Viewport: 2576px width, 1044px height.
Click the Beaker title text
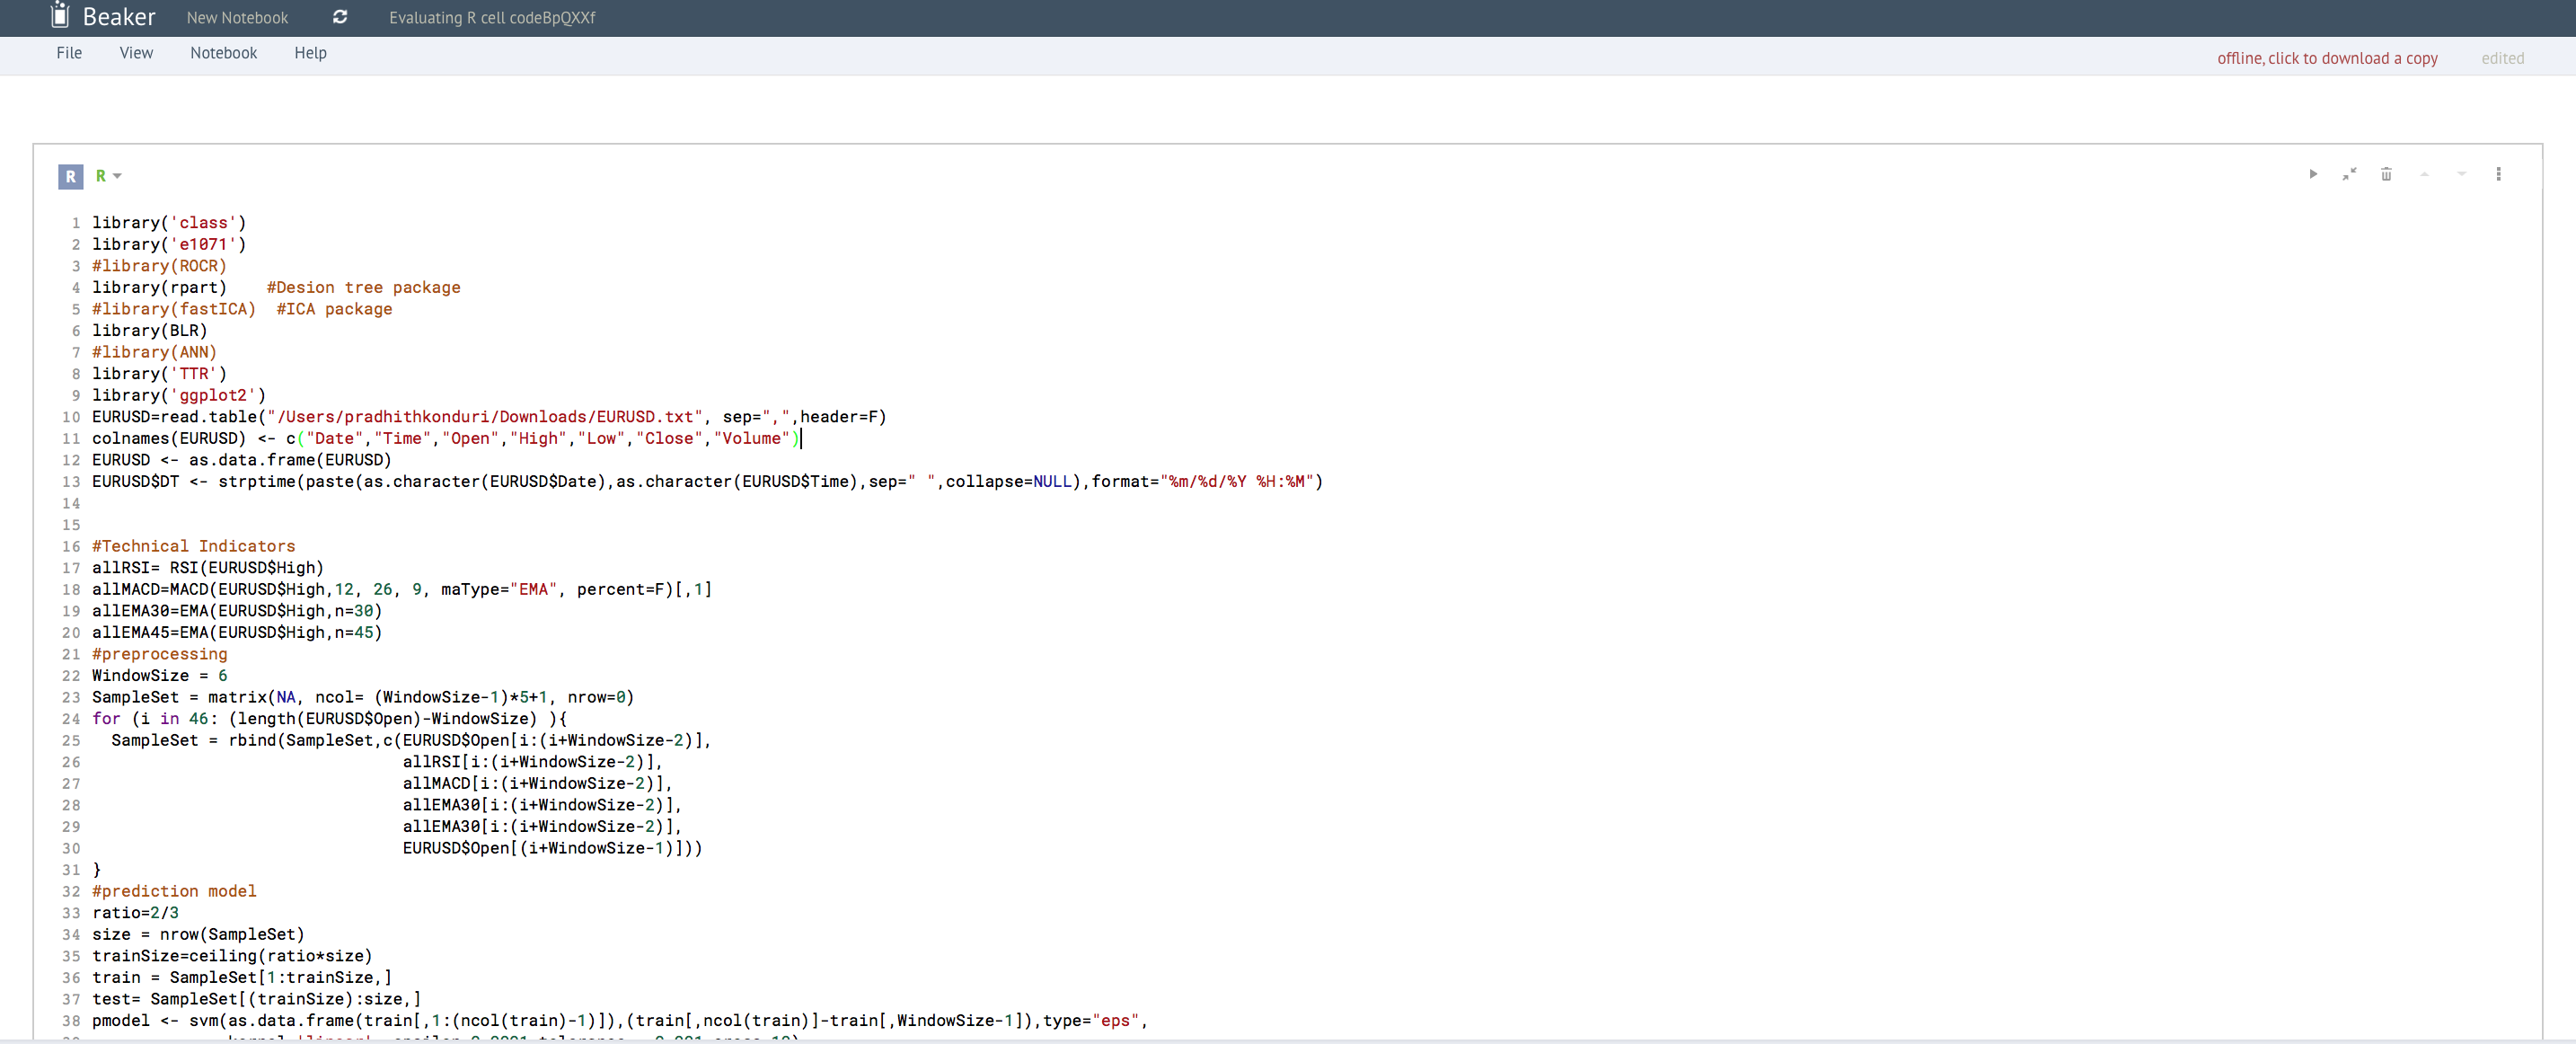tap(119, 17)
